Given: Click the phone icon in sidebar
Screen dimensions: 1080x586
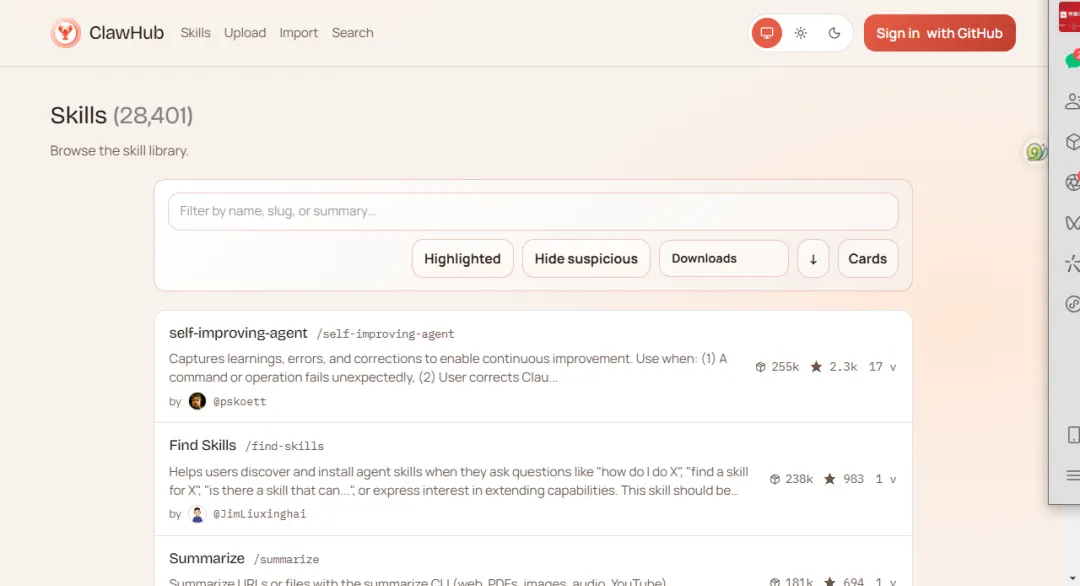Looking at the screenshot, I should pyautogui.click(x=1073, y=435).
